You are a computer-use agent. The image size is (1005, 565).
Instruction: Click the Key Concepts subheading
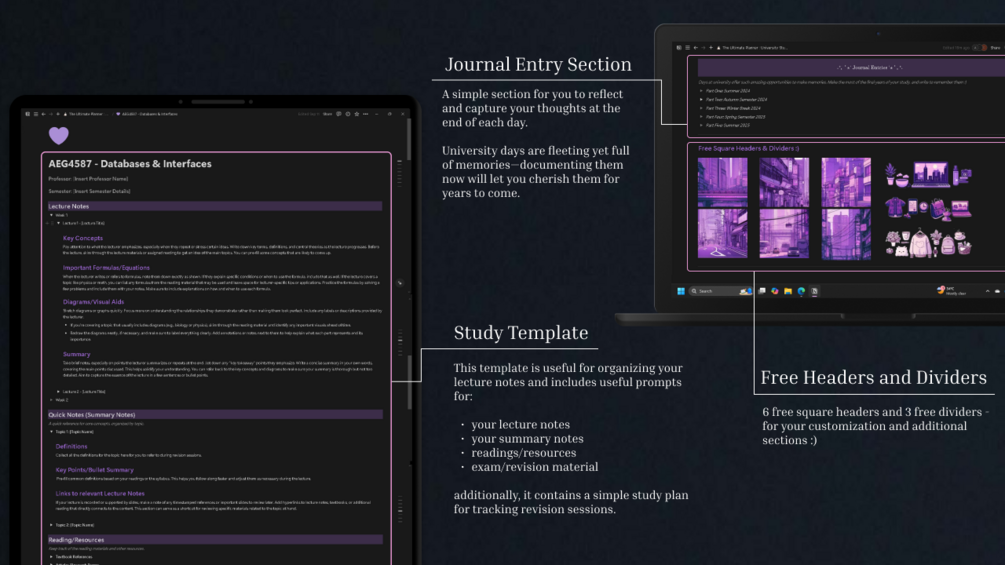click(x=83, y=238)
